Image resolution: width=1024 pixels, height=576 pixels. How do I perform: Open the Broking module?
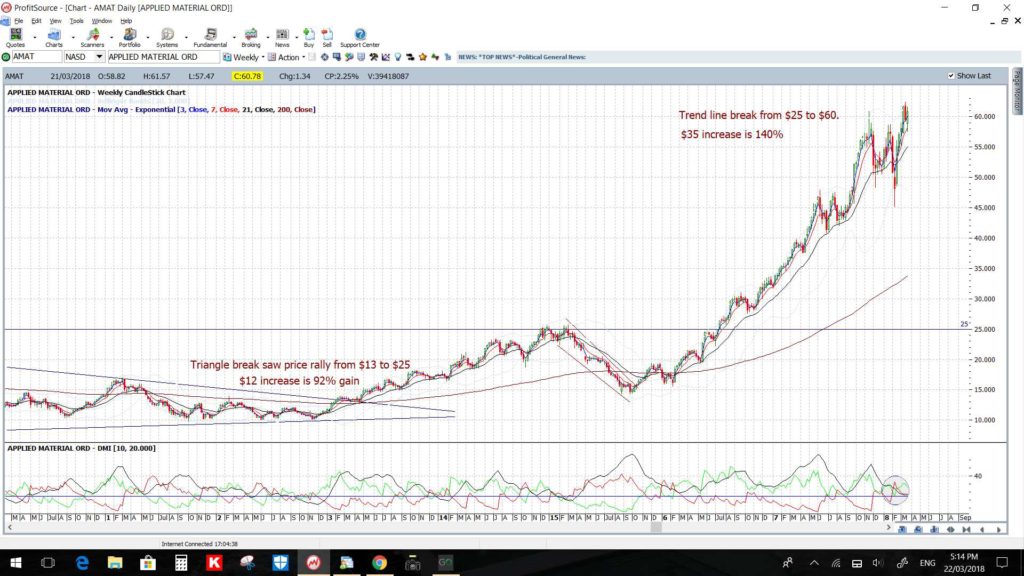[x=251, y=37]
